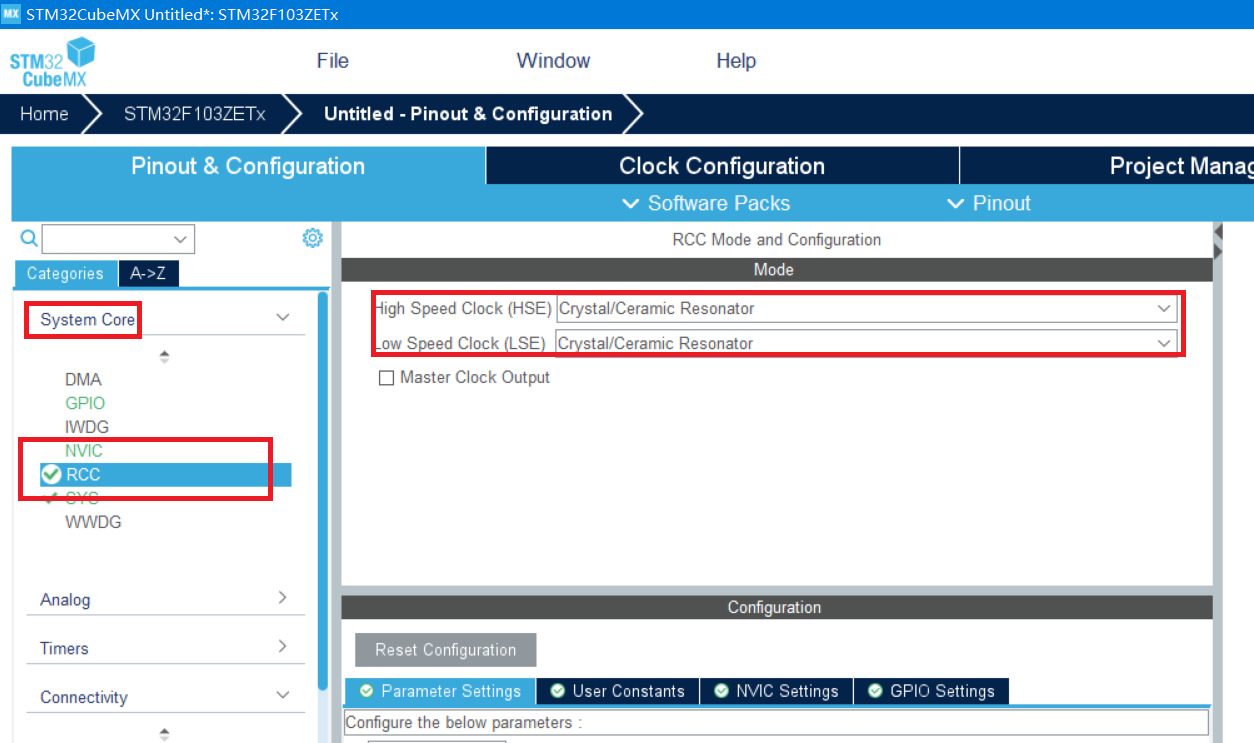This screenshot has width=1254, height=743.
Task: Click the 'RCC Mode and Configuration' title
Action: pos(777,240)
